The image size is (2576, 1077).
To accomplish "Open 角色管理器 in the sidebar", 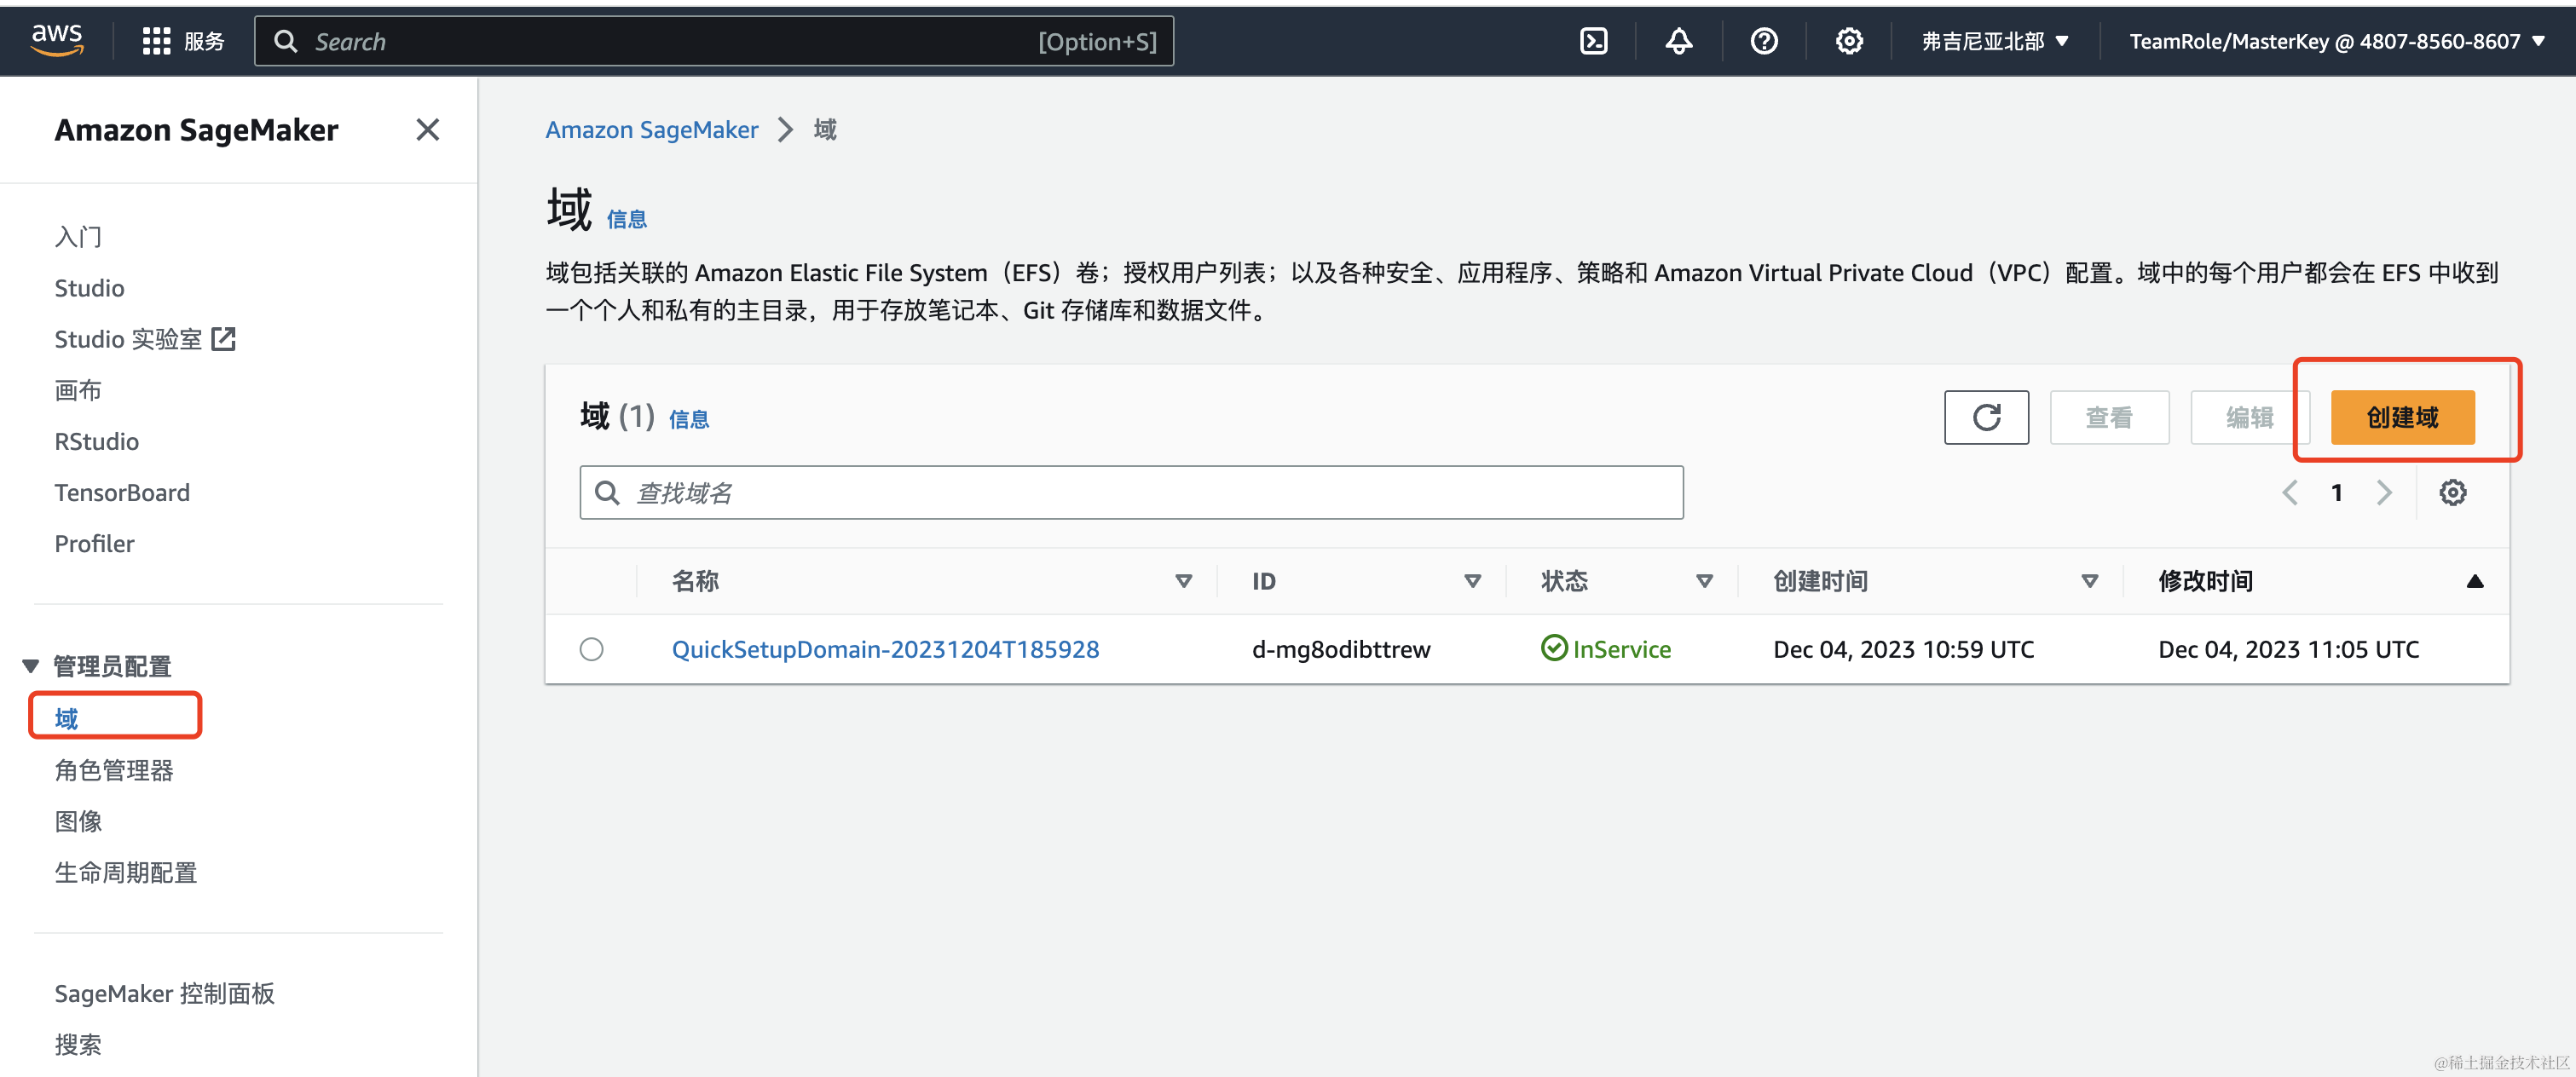I will click(x=114, y=770).
